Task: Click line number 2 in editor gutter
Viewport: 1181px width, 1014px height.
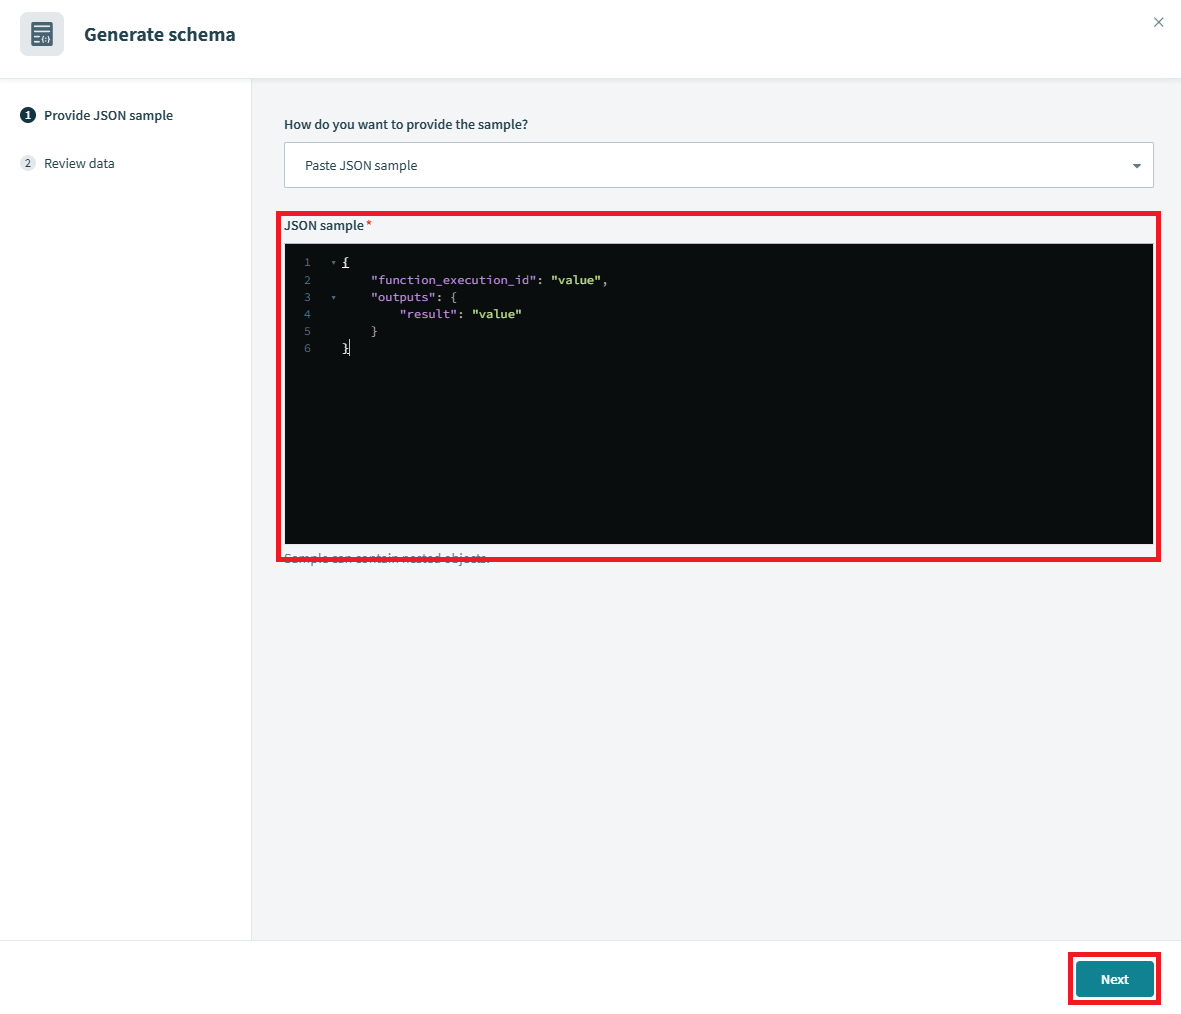Action: [307, 280]
